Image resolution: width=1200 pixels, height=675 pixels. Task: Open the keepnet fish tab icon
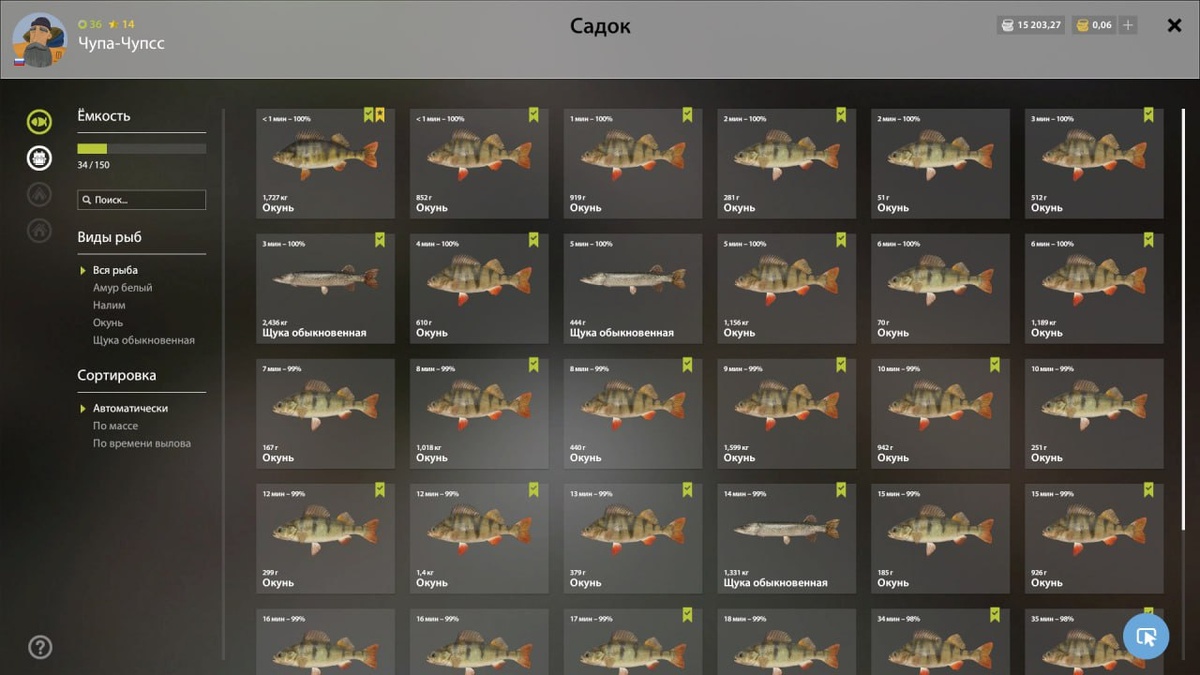tap(39, 122)
